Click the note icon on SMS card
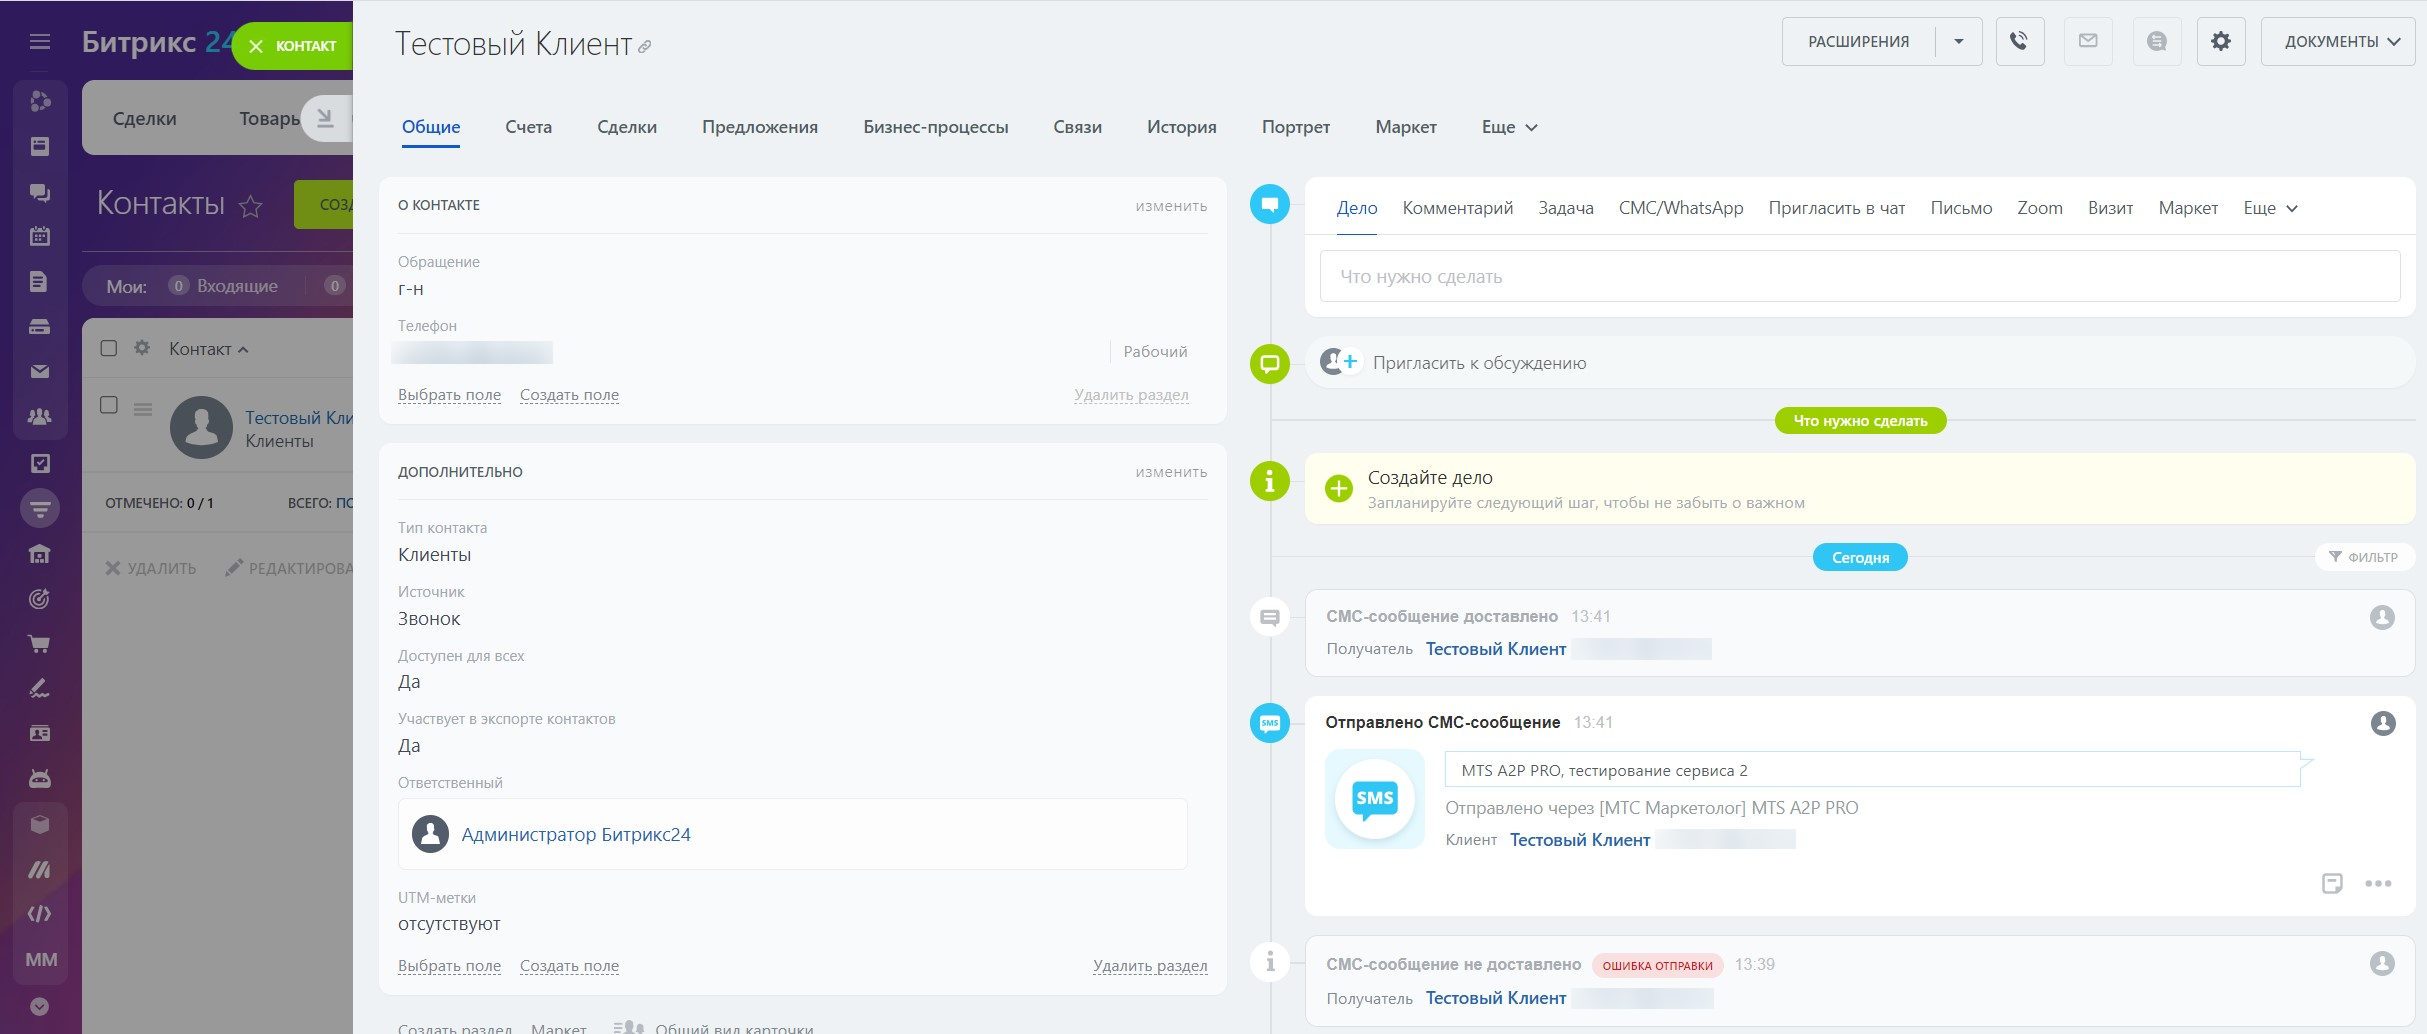Image resolution: width=2427 pixels, height=1034 pixels. pos(2332,884)
